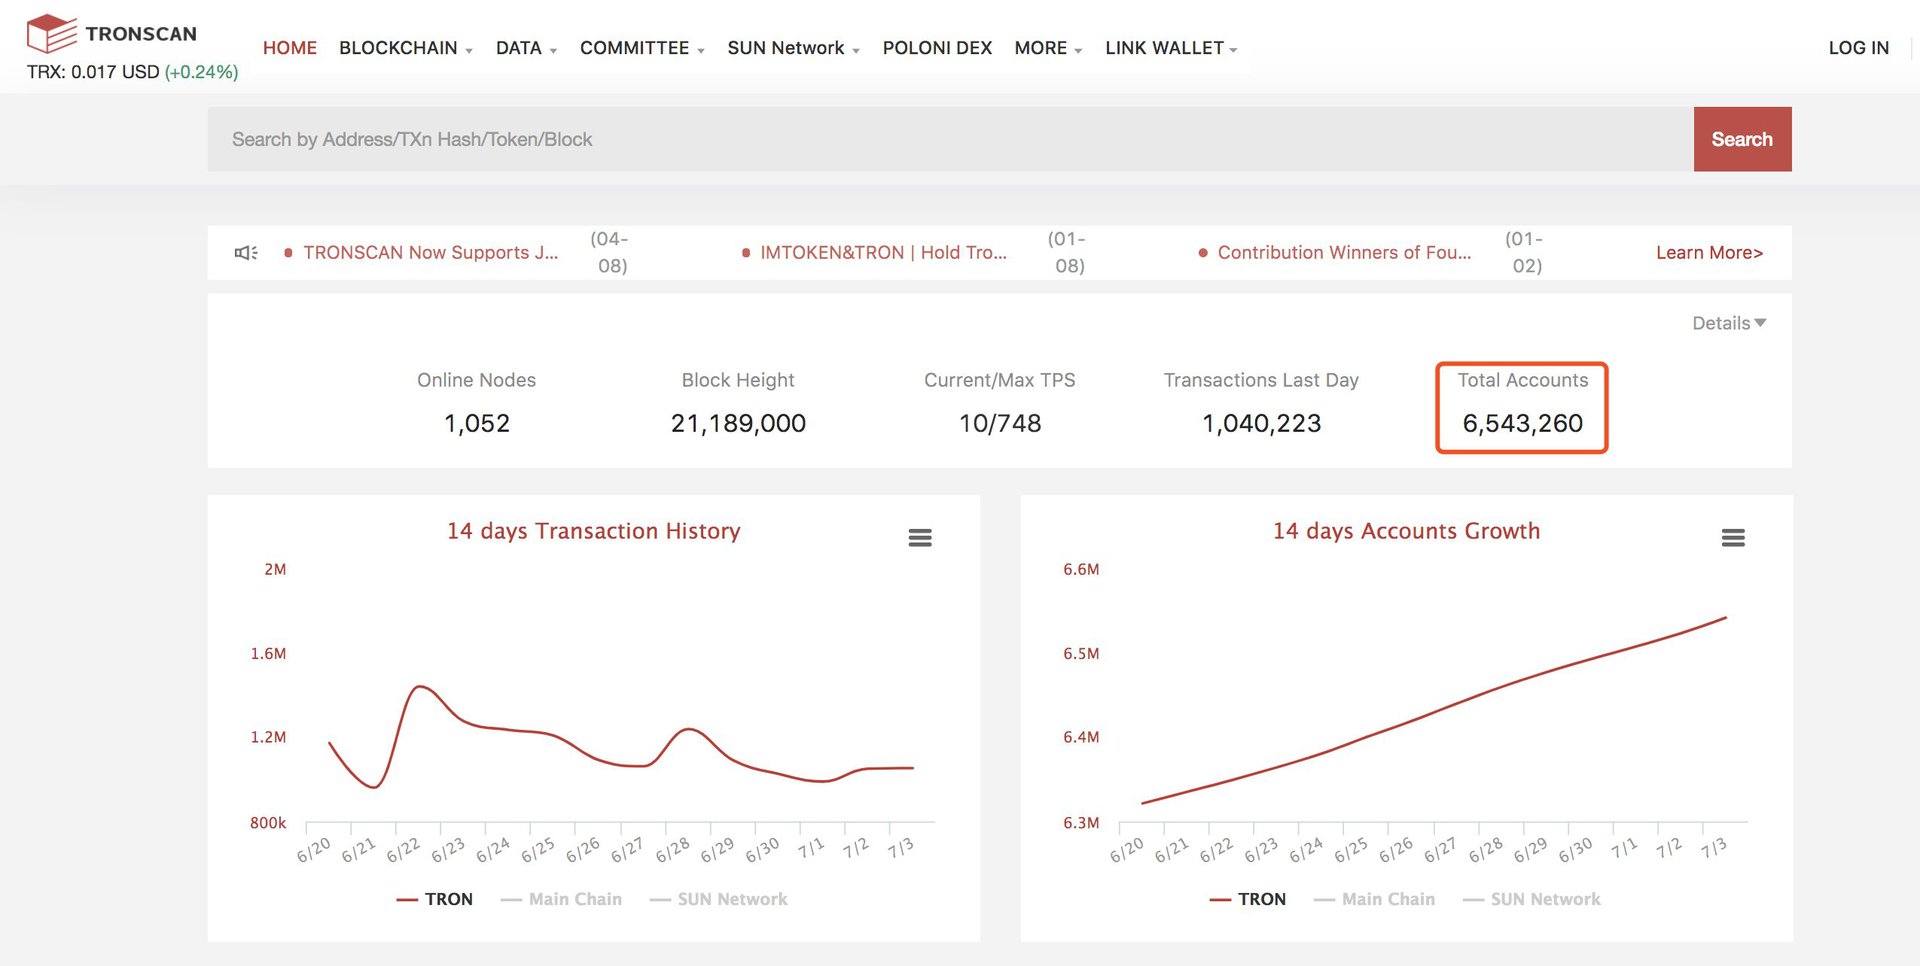Click the Online Nodes label

(x=477, y=380)
